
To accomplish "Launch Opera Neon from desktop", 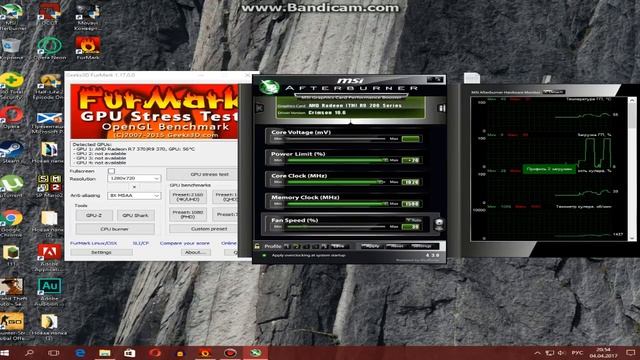I will (x=49, y=48).
